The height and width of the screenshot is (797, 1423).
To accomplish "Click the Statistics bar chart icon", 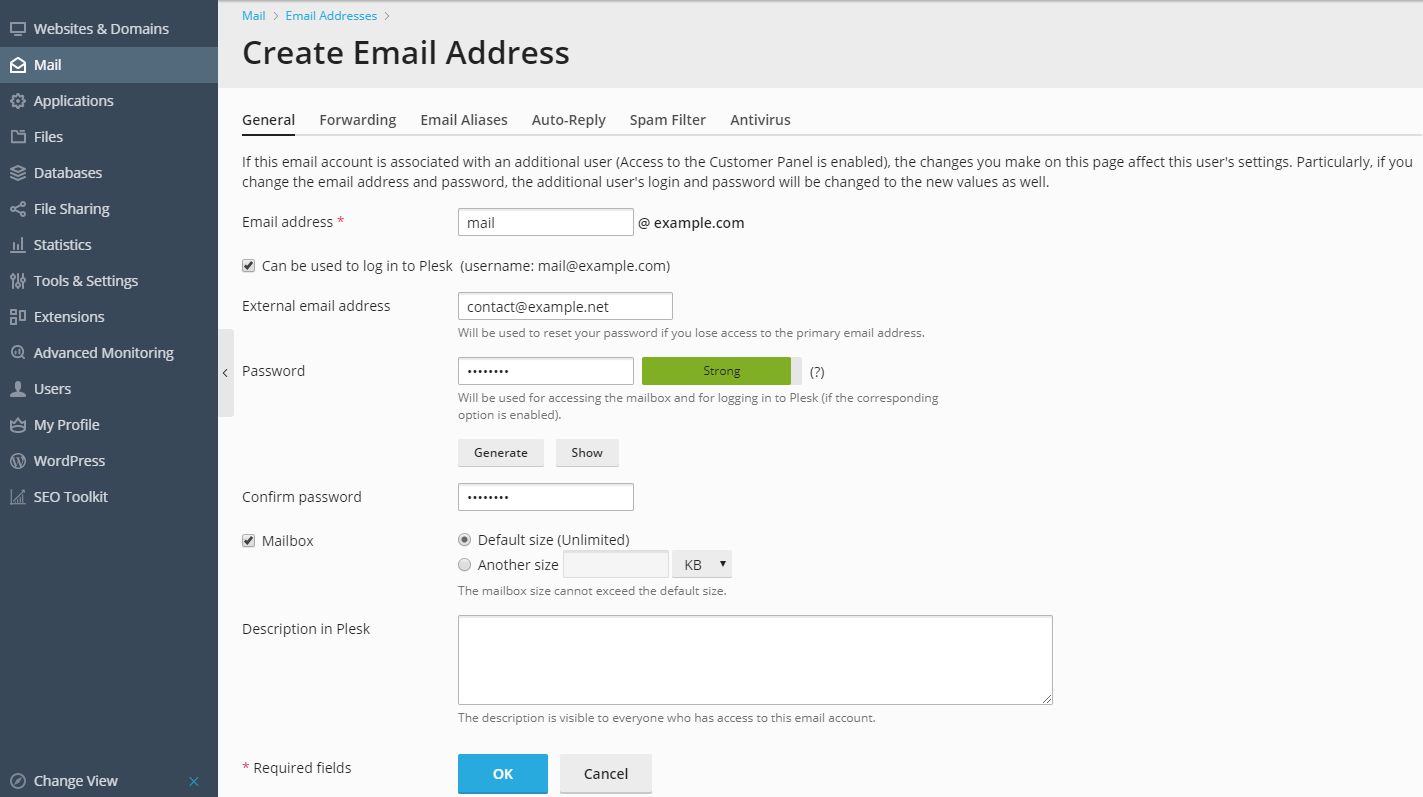I will click(x=17, y=245).
